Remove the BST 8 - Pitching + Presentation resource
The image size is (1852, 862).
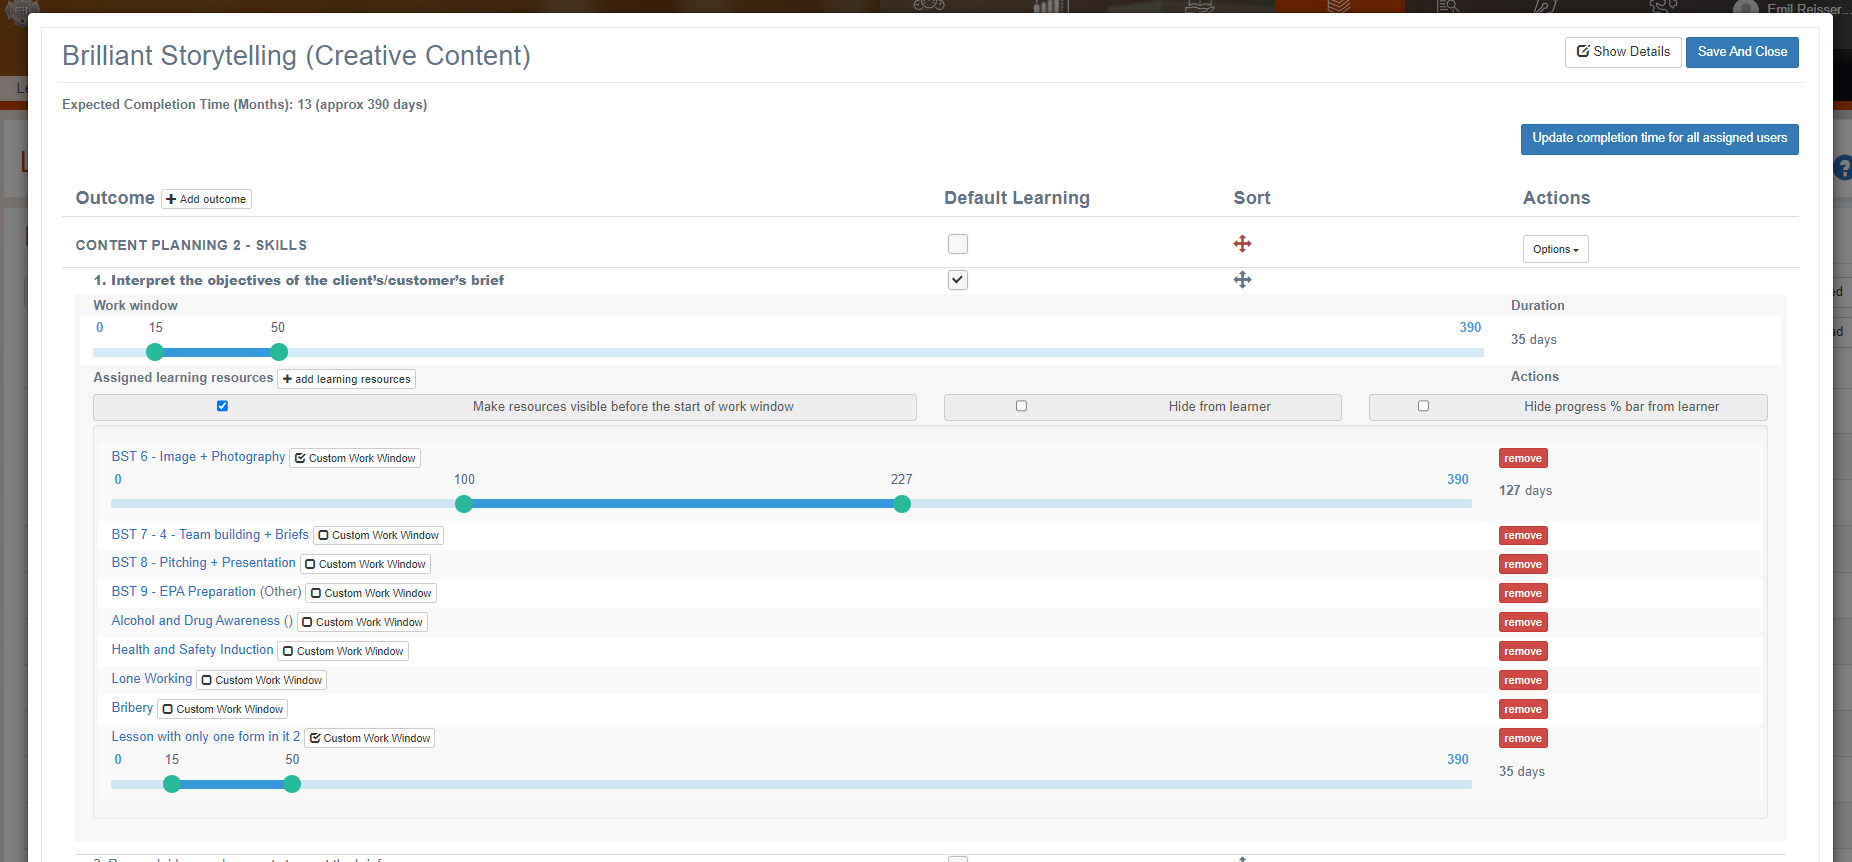point(1523,564)
